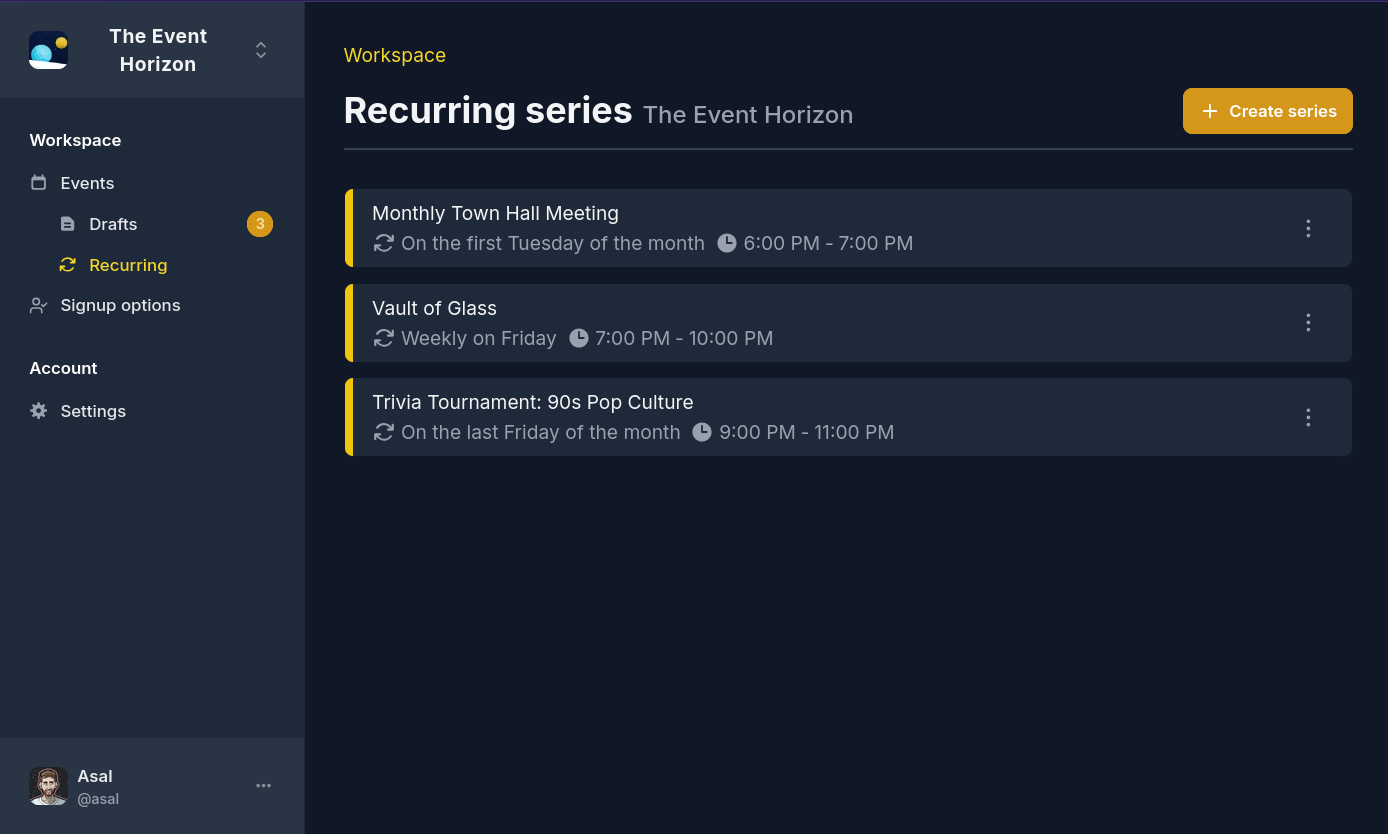Click the Drafts count badge showing 3
The image size is (1388, 834).
point(260,223)
